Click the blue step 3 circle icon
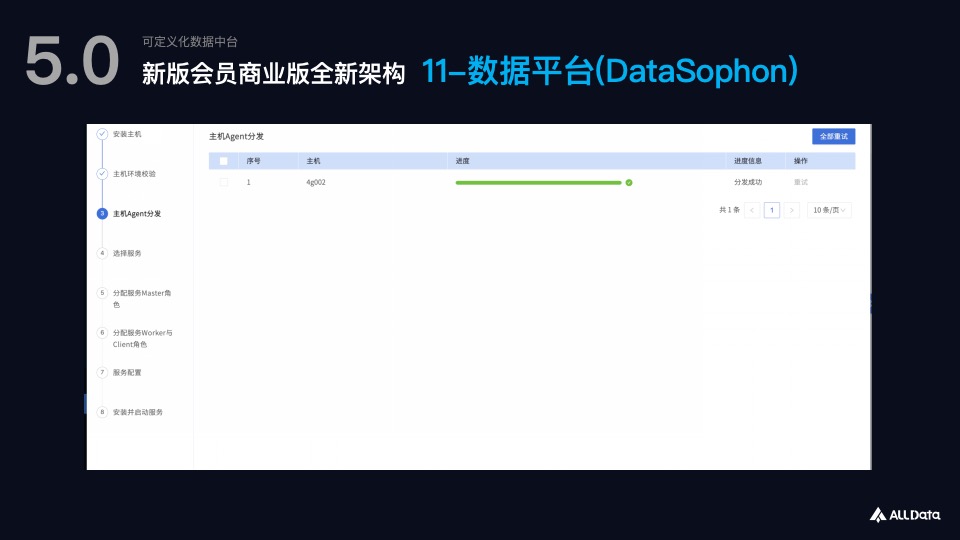This screenshot has width=960, height=540. pyautogui.click(x=102, y=214)
